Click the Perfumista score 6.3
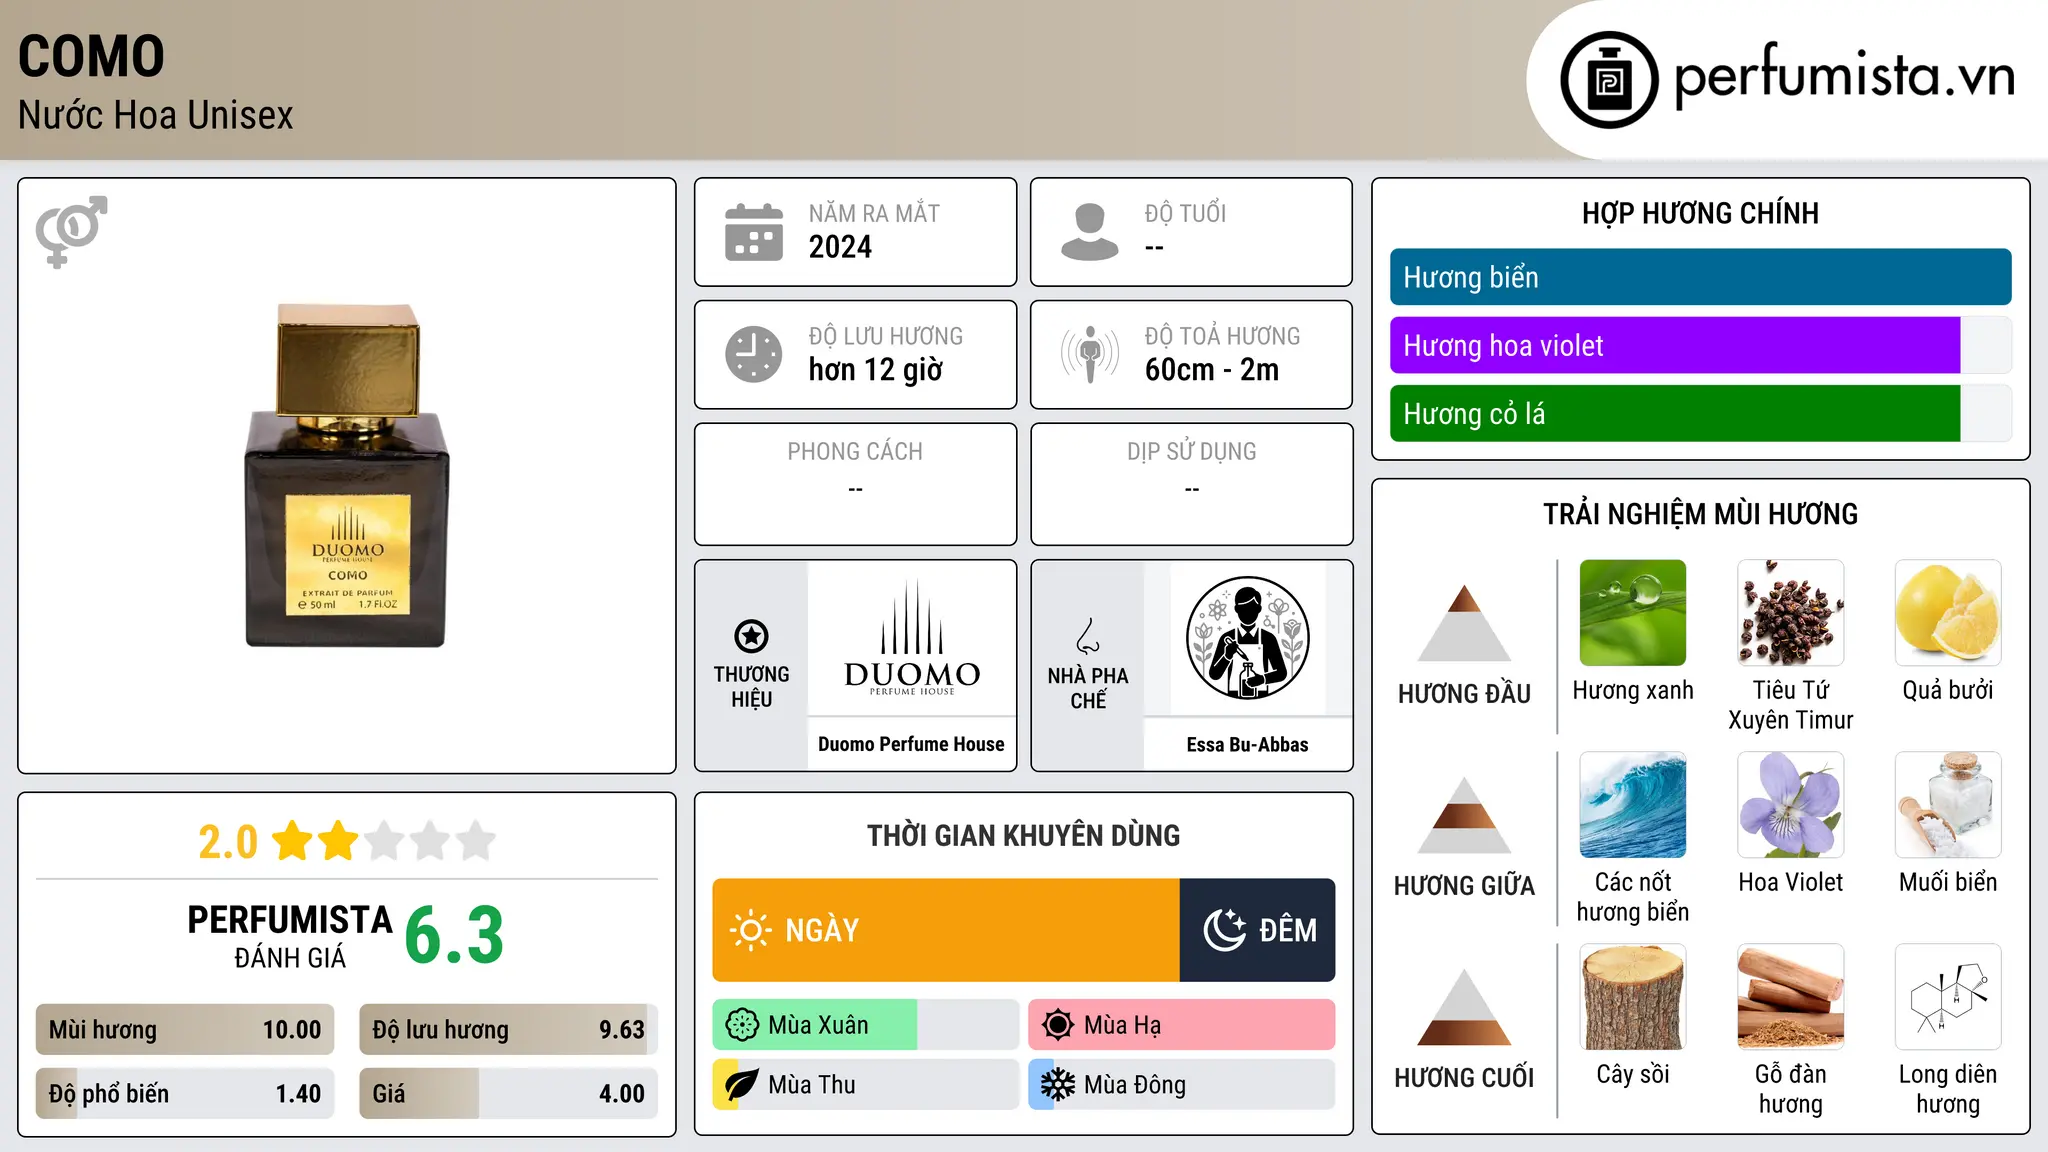2048x1152 pixels. click(454, 935)
